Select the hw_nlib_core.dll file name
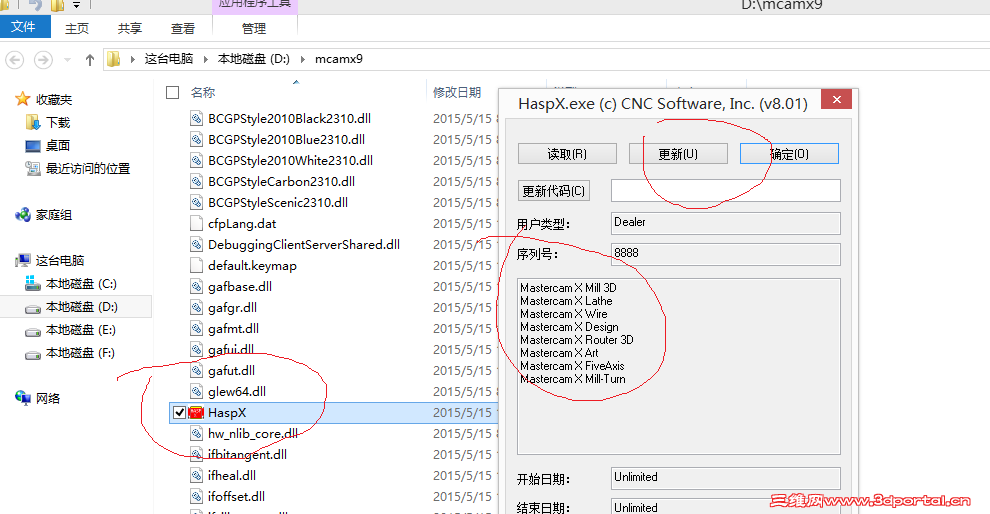The image size is (990, 514). coord(253,434)
